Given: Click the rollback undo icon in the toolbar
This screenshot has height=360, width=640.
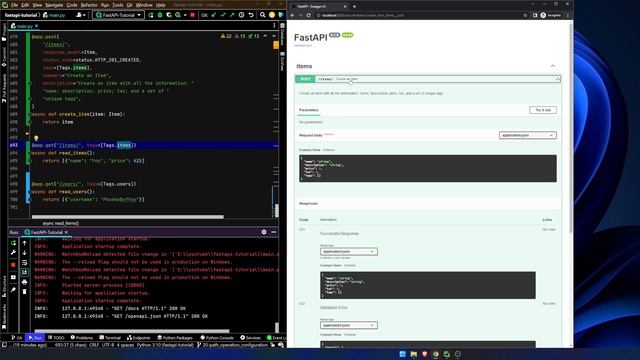Looking at the screenshot, I should pyautogui.click(x=251, y=15).
